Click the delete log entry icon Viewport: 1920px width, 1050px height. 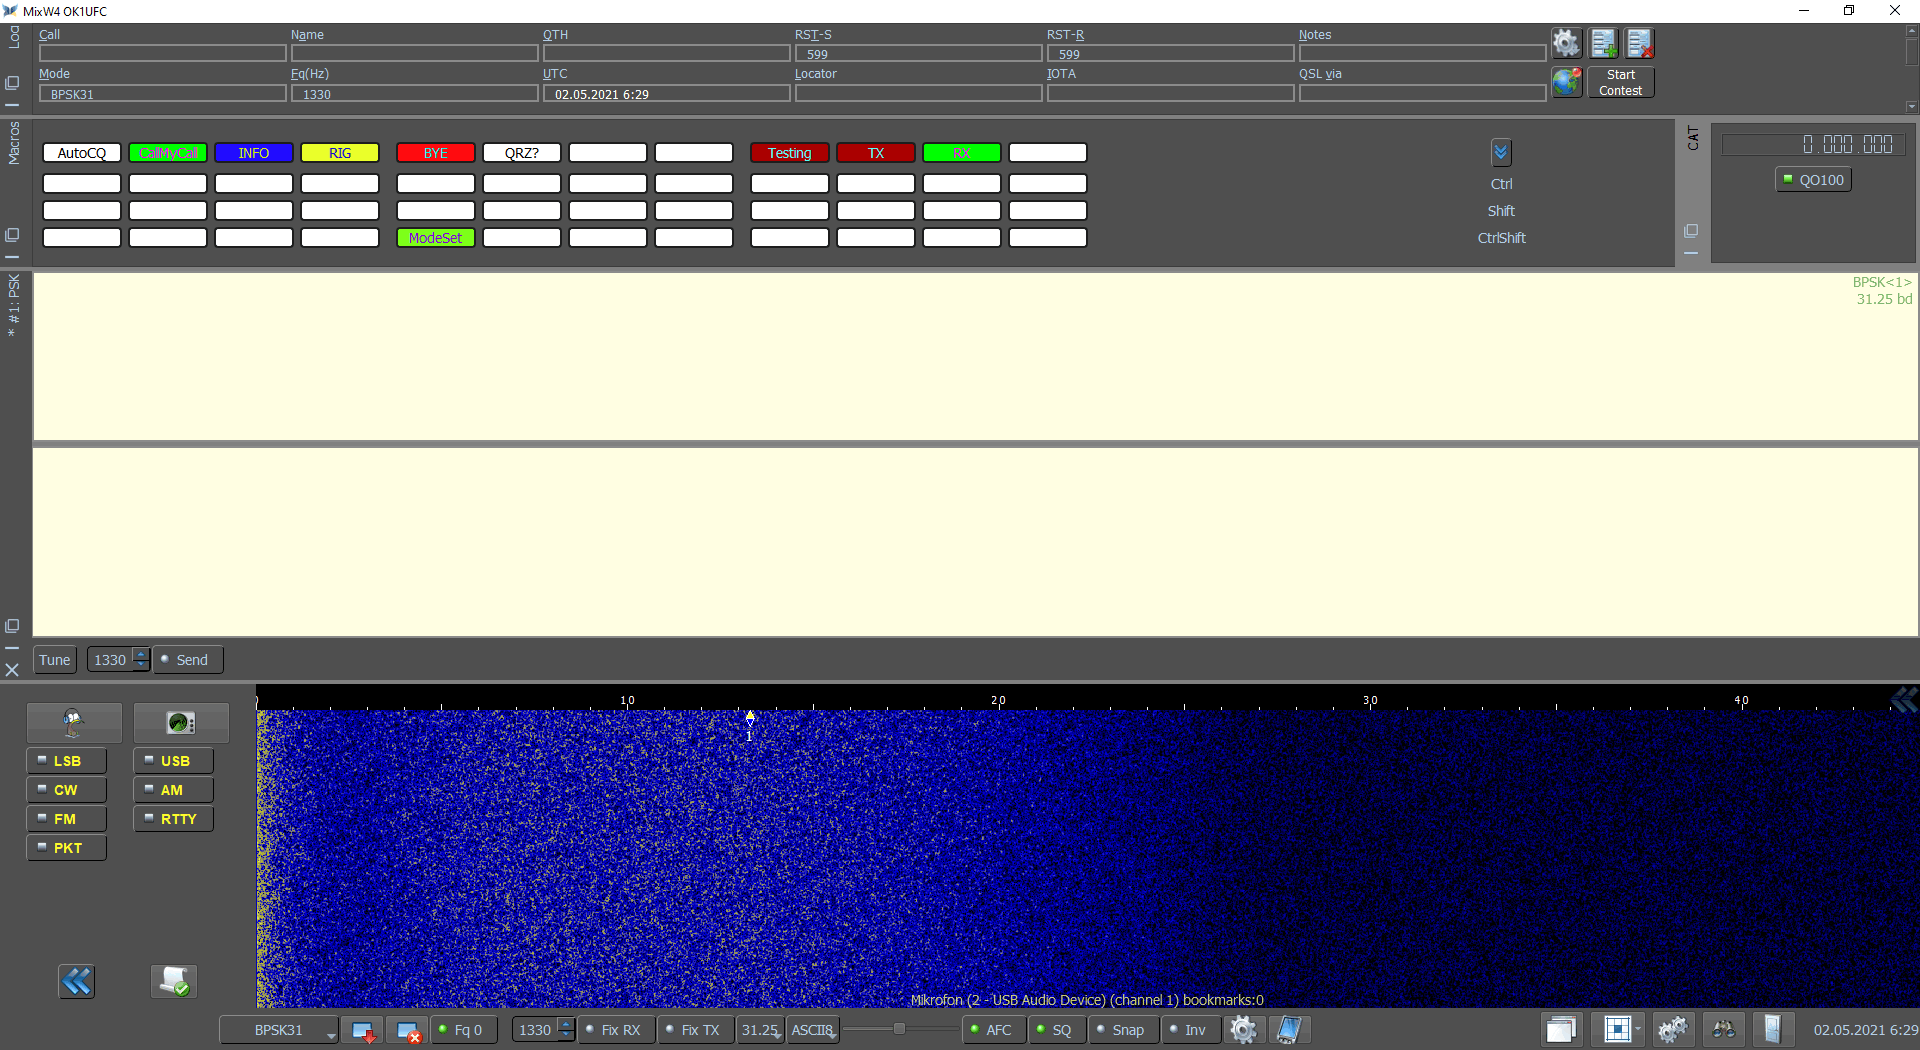(1639, 43)
